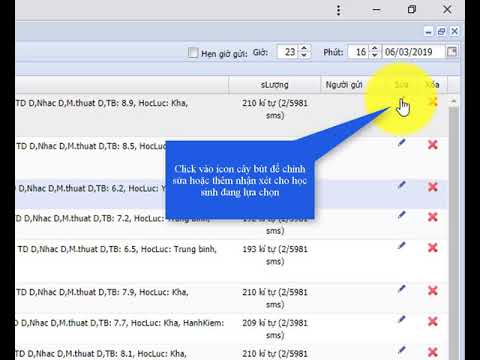Click the Giờ input field showing 23

pyautogui.click(x=288, y=52)
